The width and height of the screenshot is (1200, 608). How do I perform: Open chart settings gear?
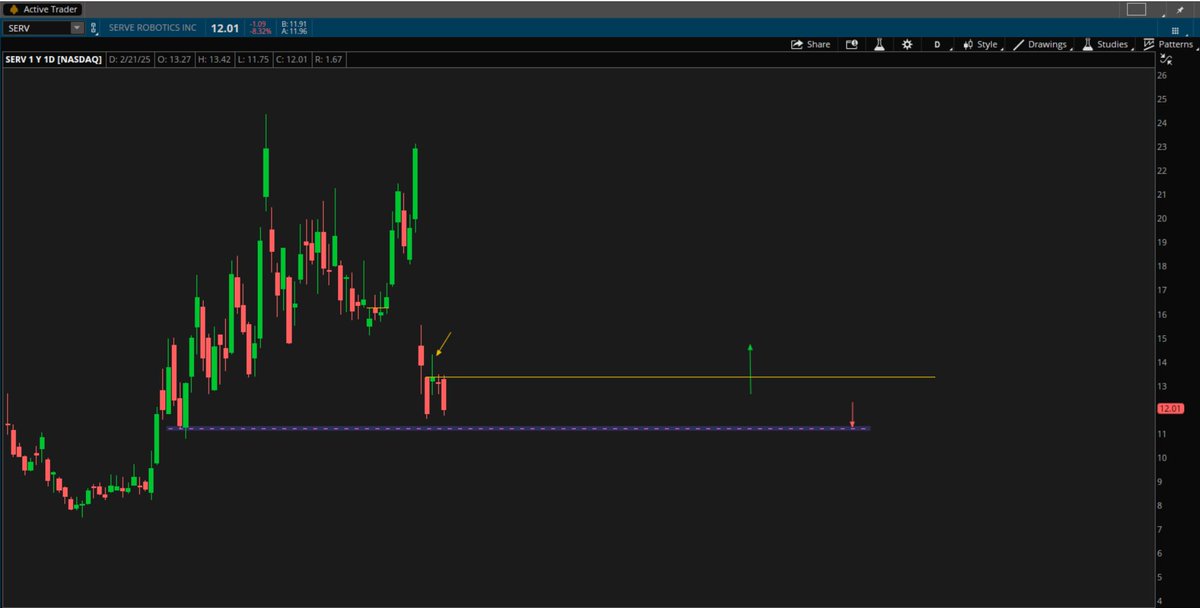[907, 44]
